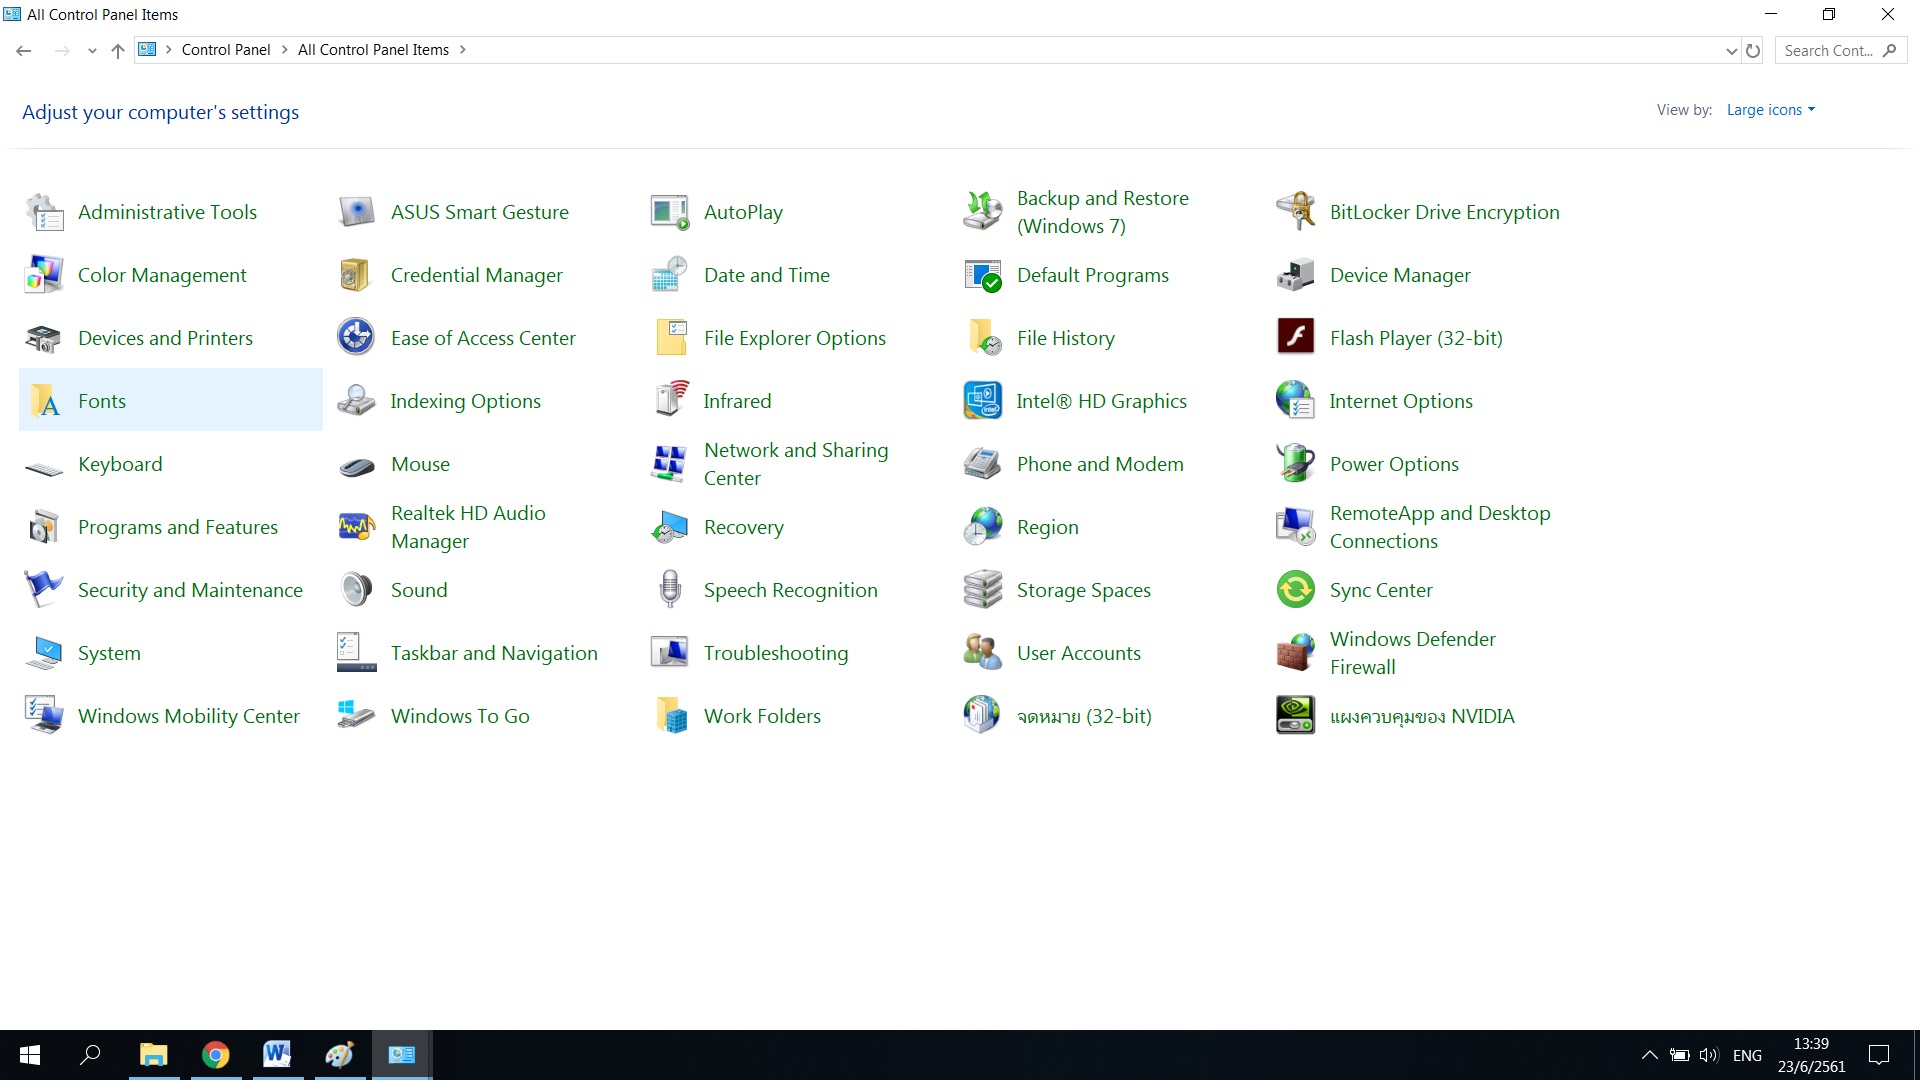The width and height of the screenshot is (1920, 1080).
Task: Click the Indexing Options icon
Action: 357,401
